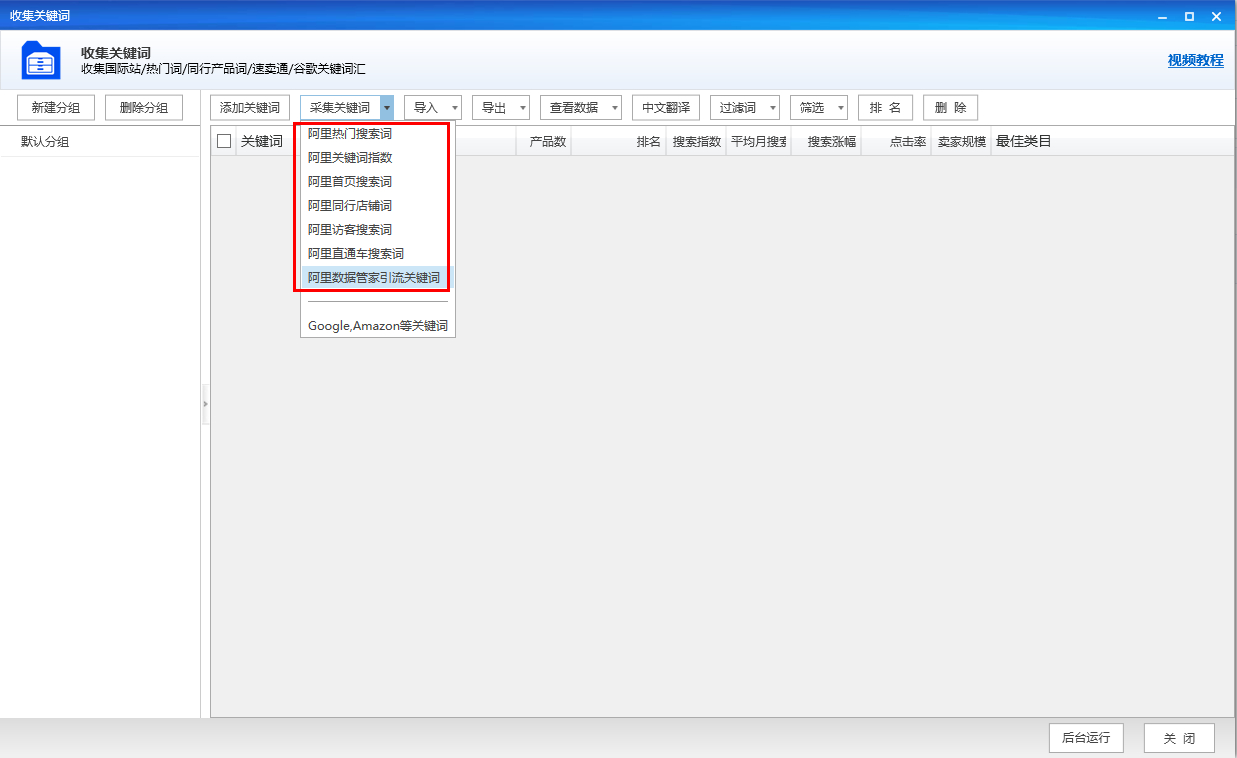This screenshot has width=1237, height=758.
Task: Choose 阿里首页搜索词 from the menu
Action: pyautogui.click(x=377, y=181)
